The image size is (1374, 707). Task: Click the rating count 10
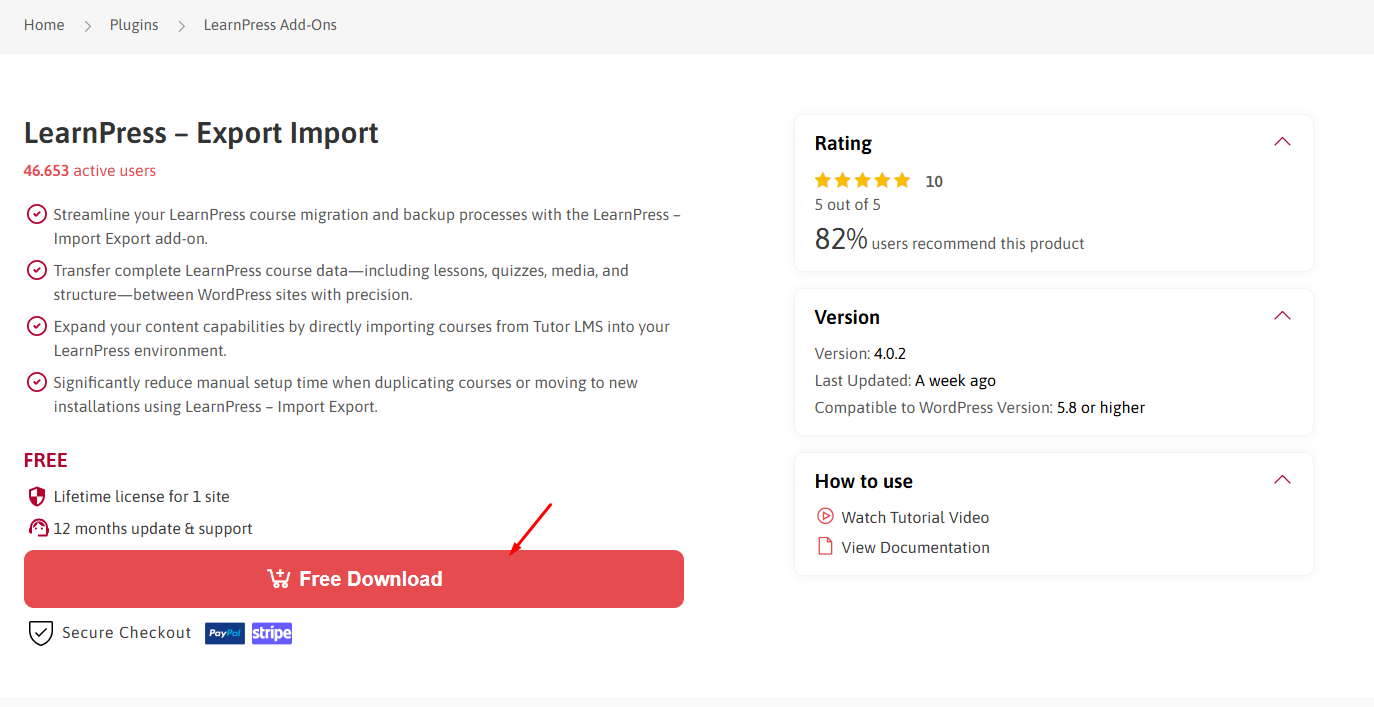(x=934, y=182)
